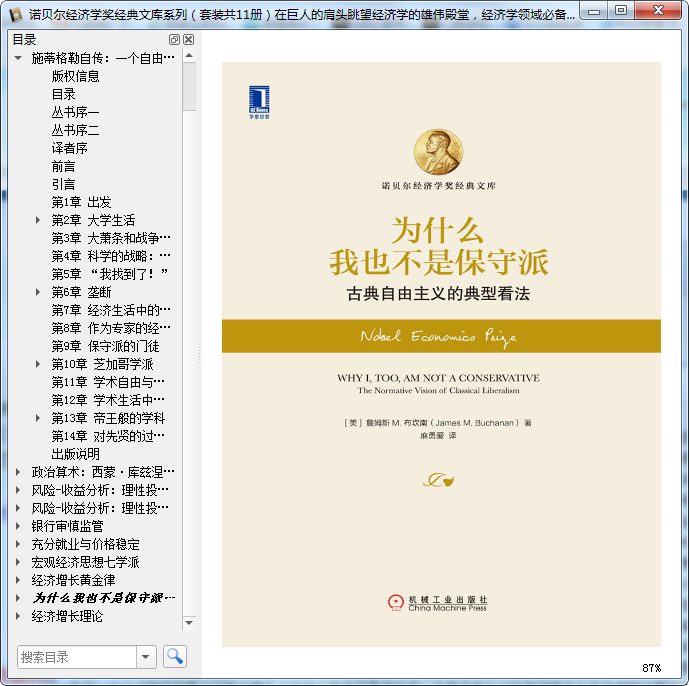The height and width of the screenshot is (686, 689).
Task: Expand the 经济增长理论 node
Action: (18, 616)
